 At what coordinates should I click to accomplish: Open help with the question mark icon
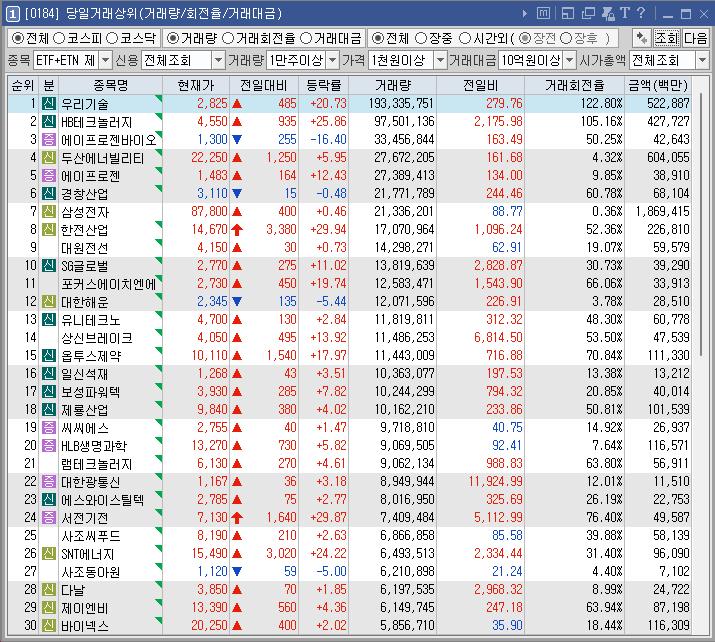641,13
